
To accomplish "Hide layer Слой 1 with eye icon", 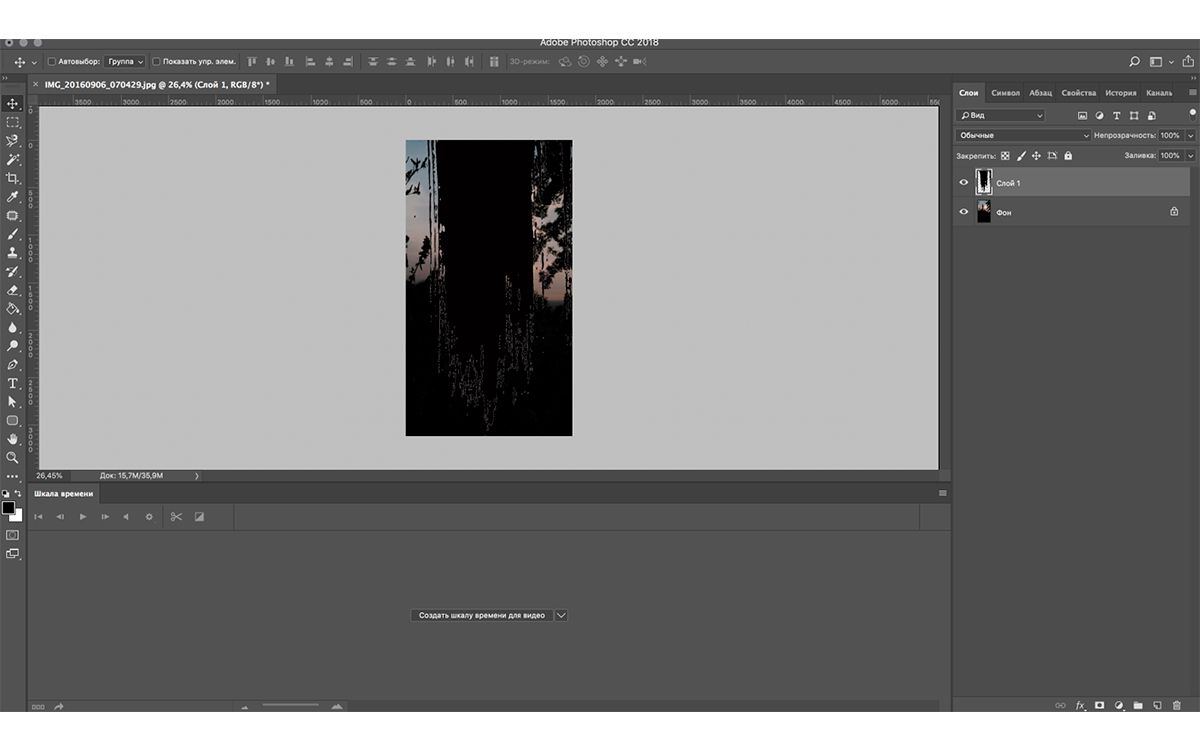I will [964, 183].
